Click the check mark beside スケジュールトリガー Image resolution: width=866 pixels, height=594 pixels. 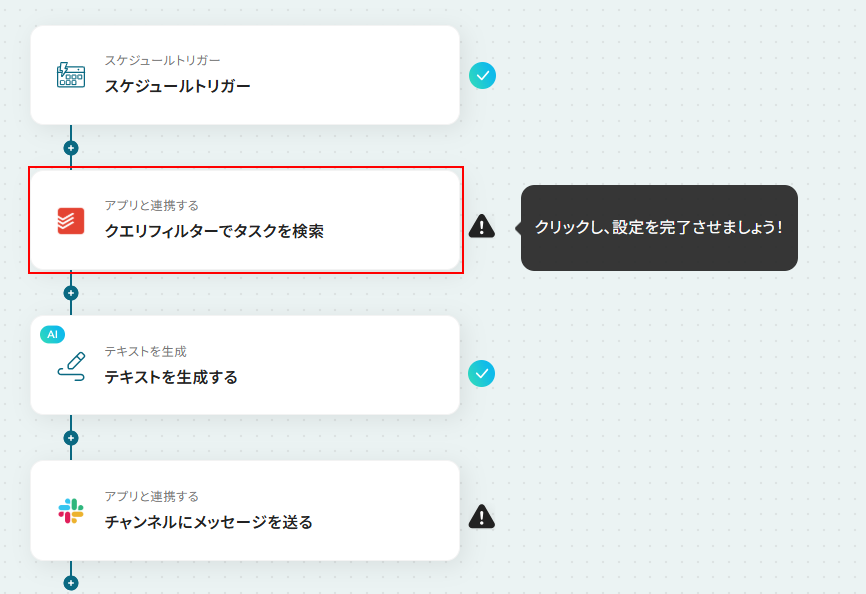pyautogui.click(x=482, y=76)
